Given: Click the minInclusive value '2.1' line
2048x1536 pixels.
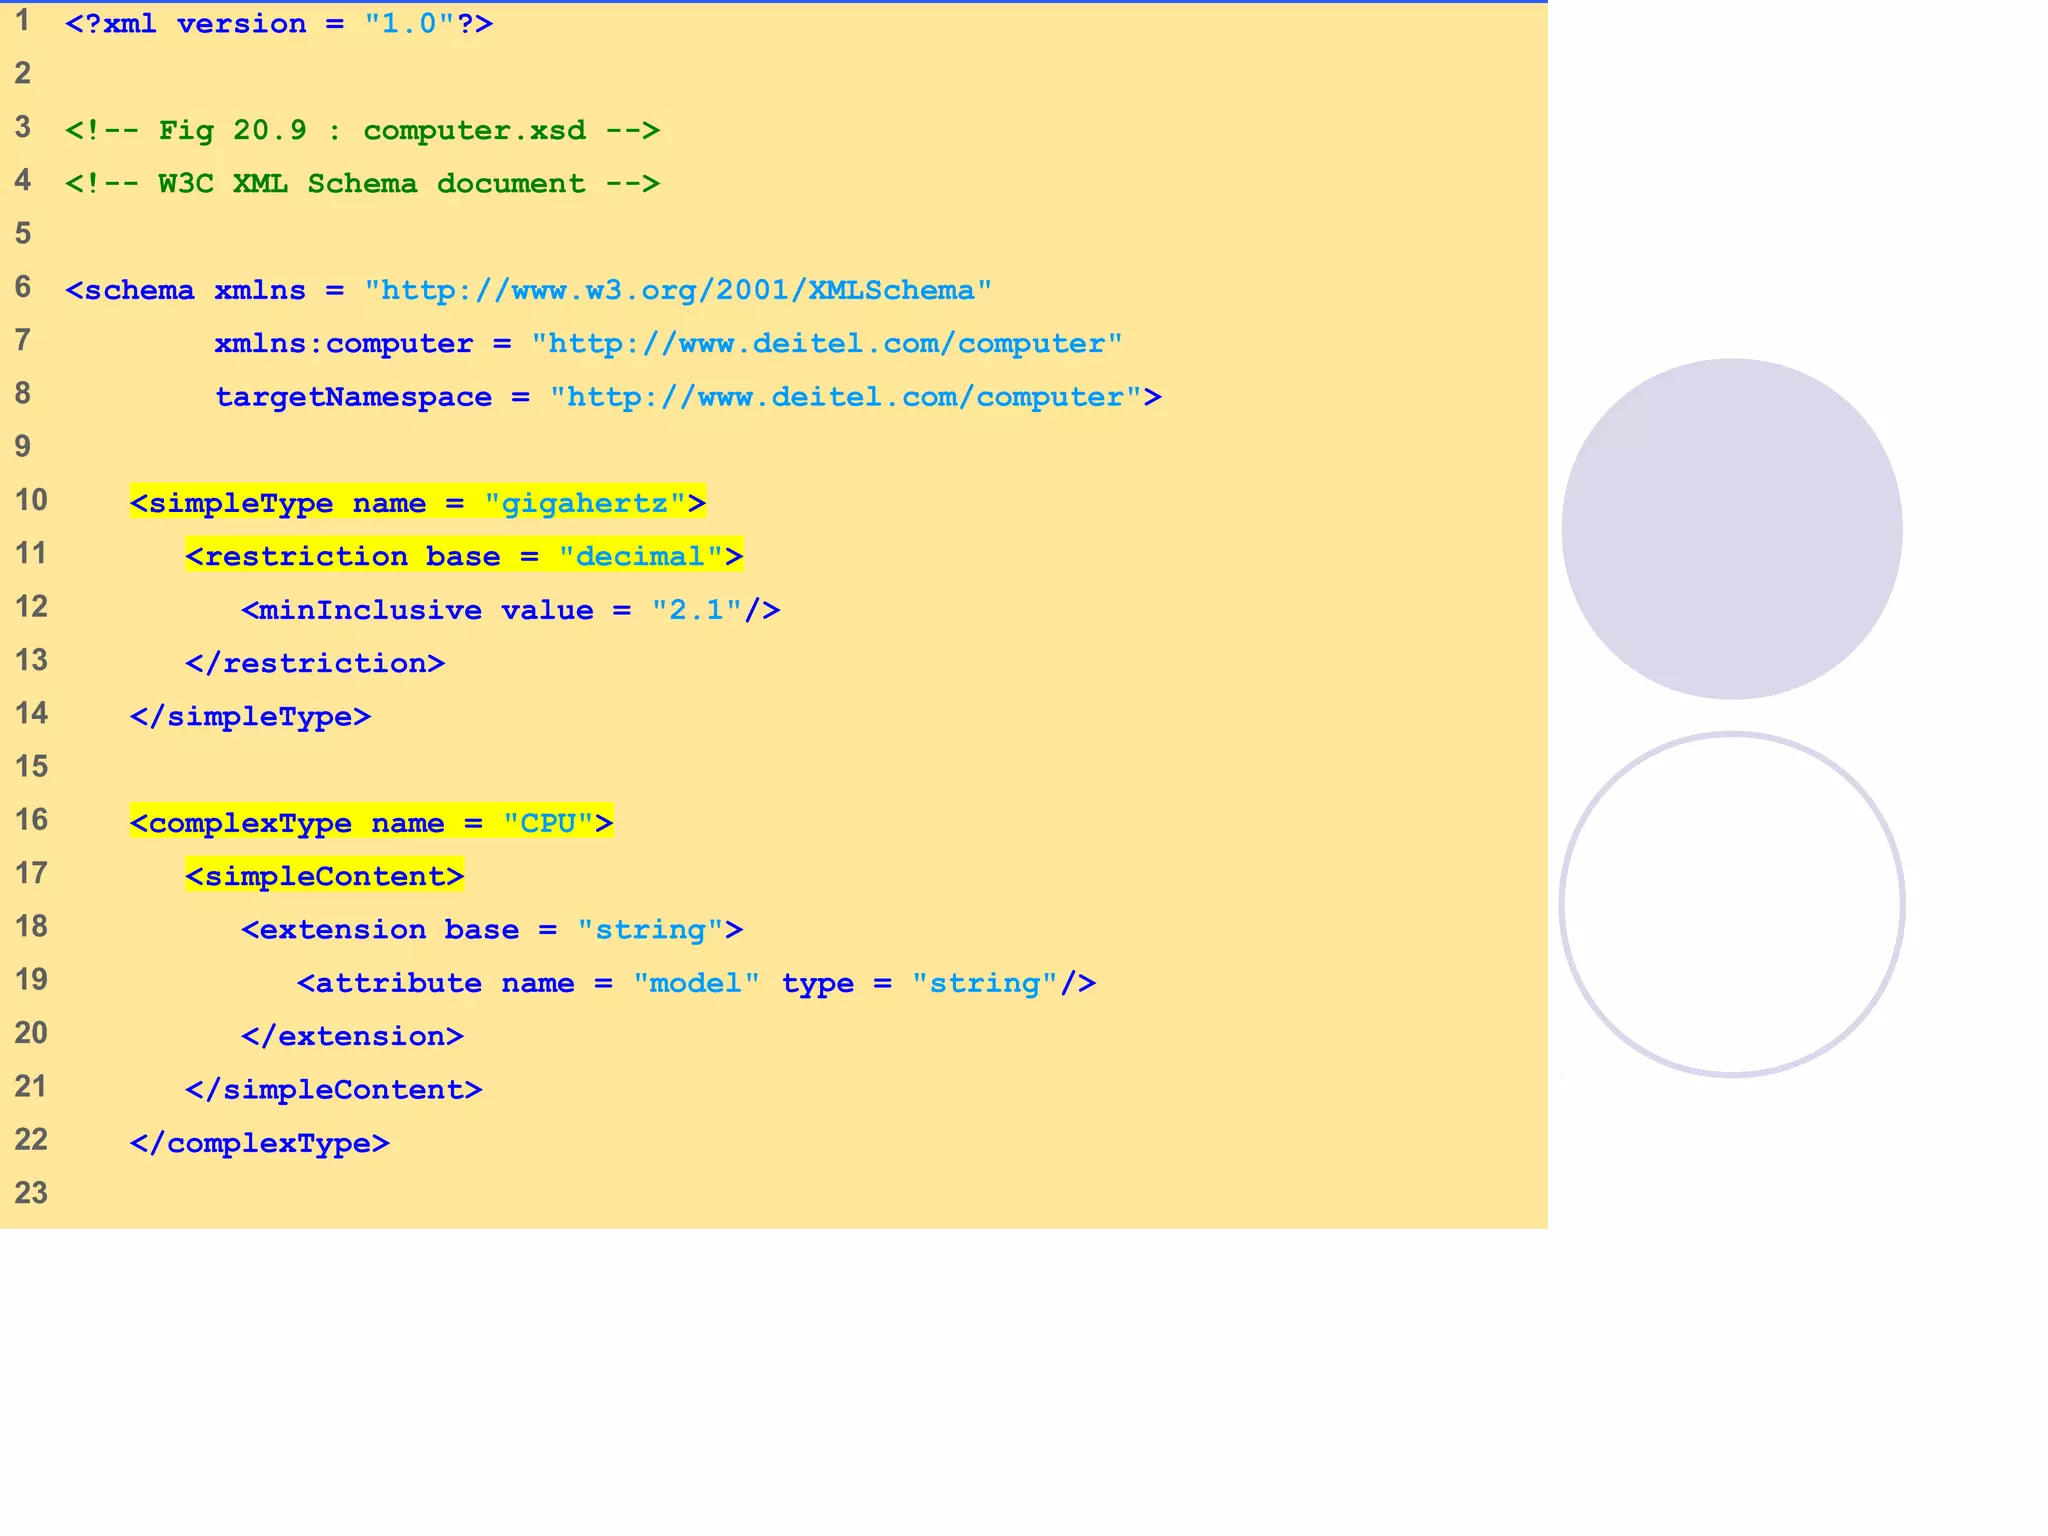Looking at the screenshot, I should tap(510, 610).
